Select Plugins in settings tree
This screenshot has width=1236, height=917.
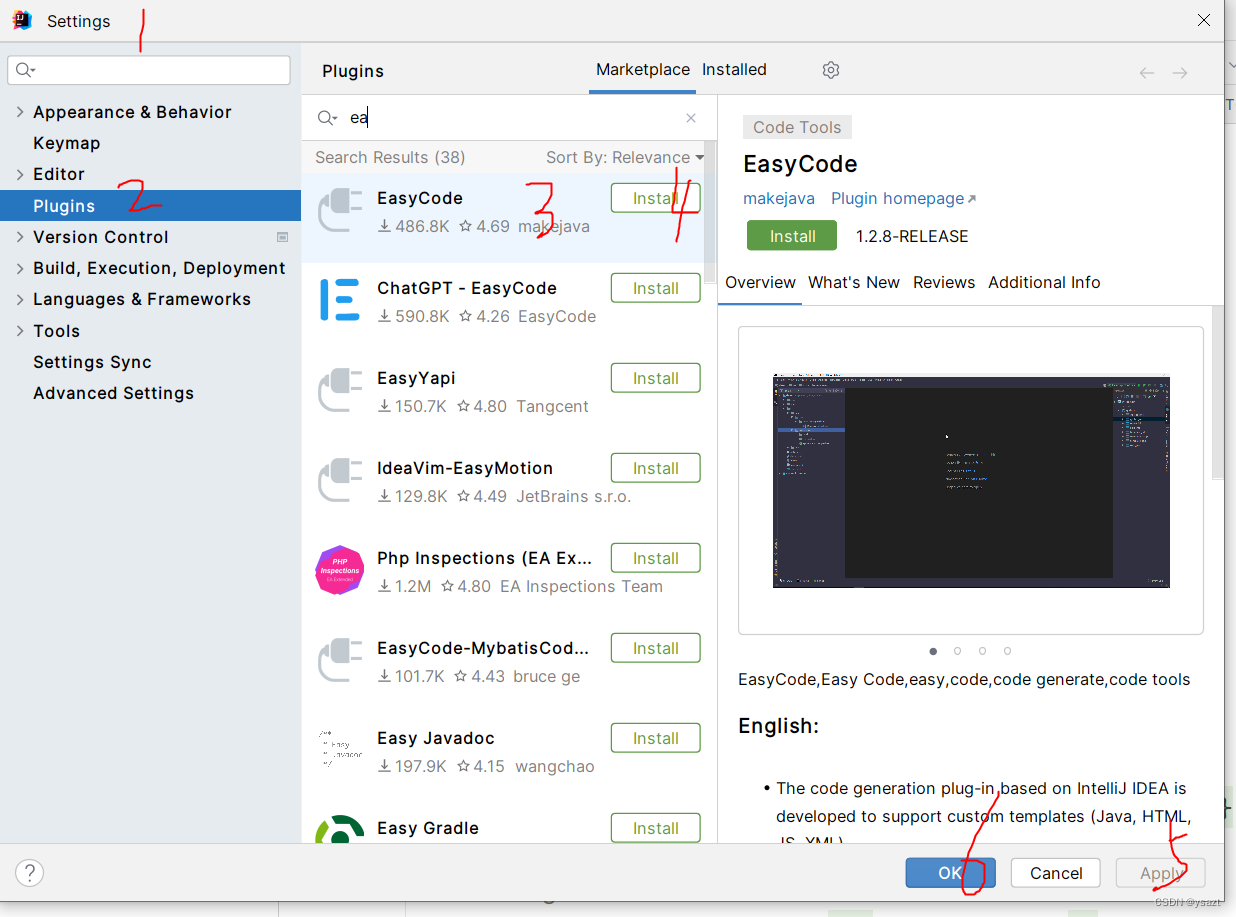pyautogui.click(x=150, y=206)
